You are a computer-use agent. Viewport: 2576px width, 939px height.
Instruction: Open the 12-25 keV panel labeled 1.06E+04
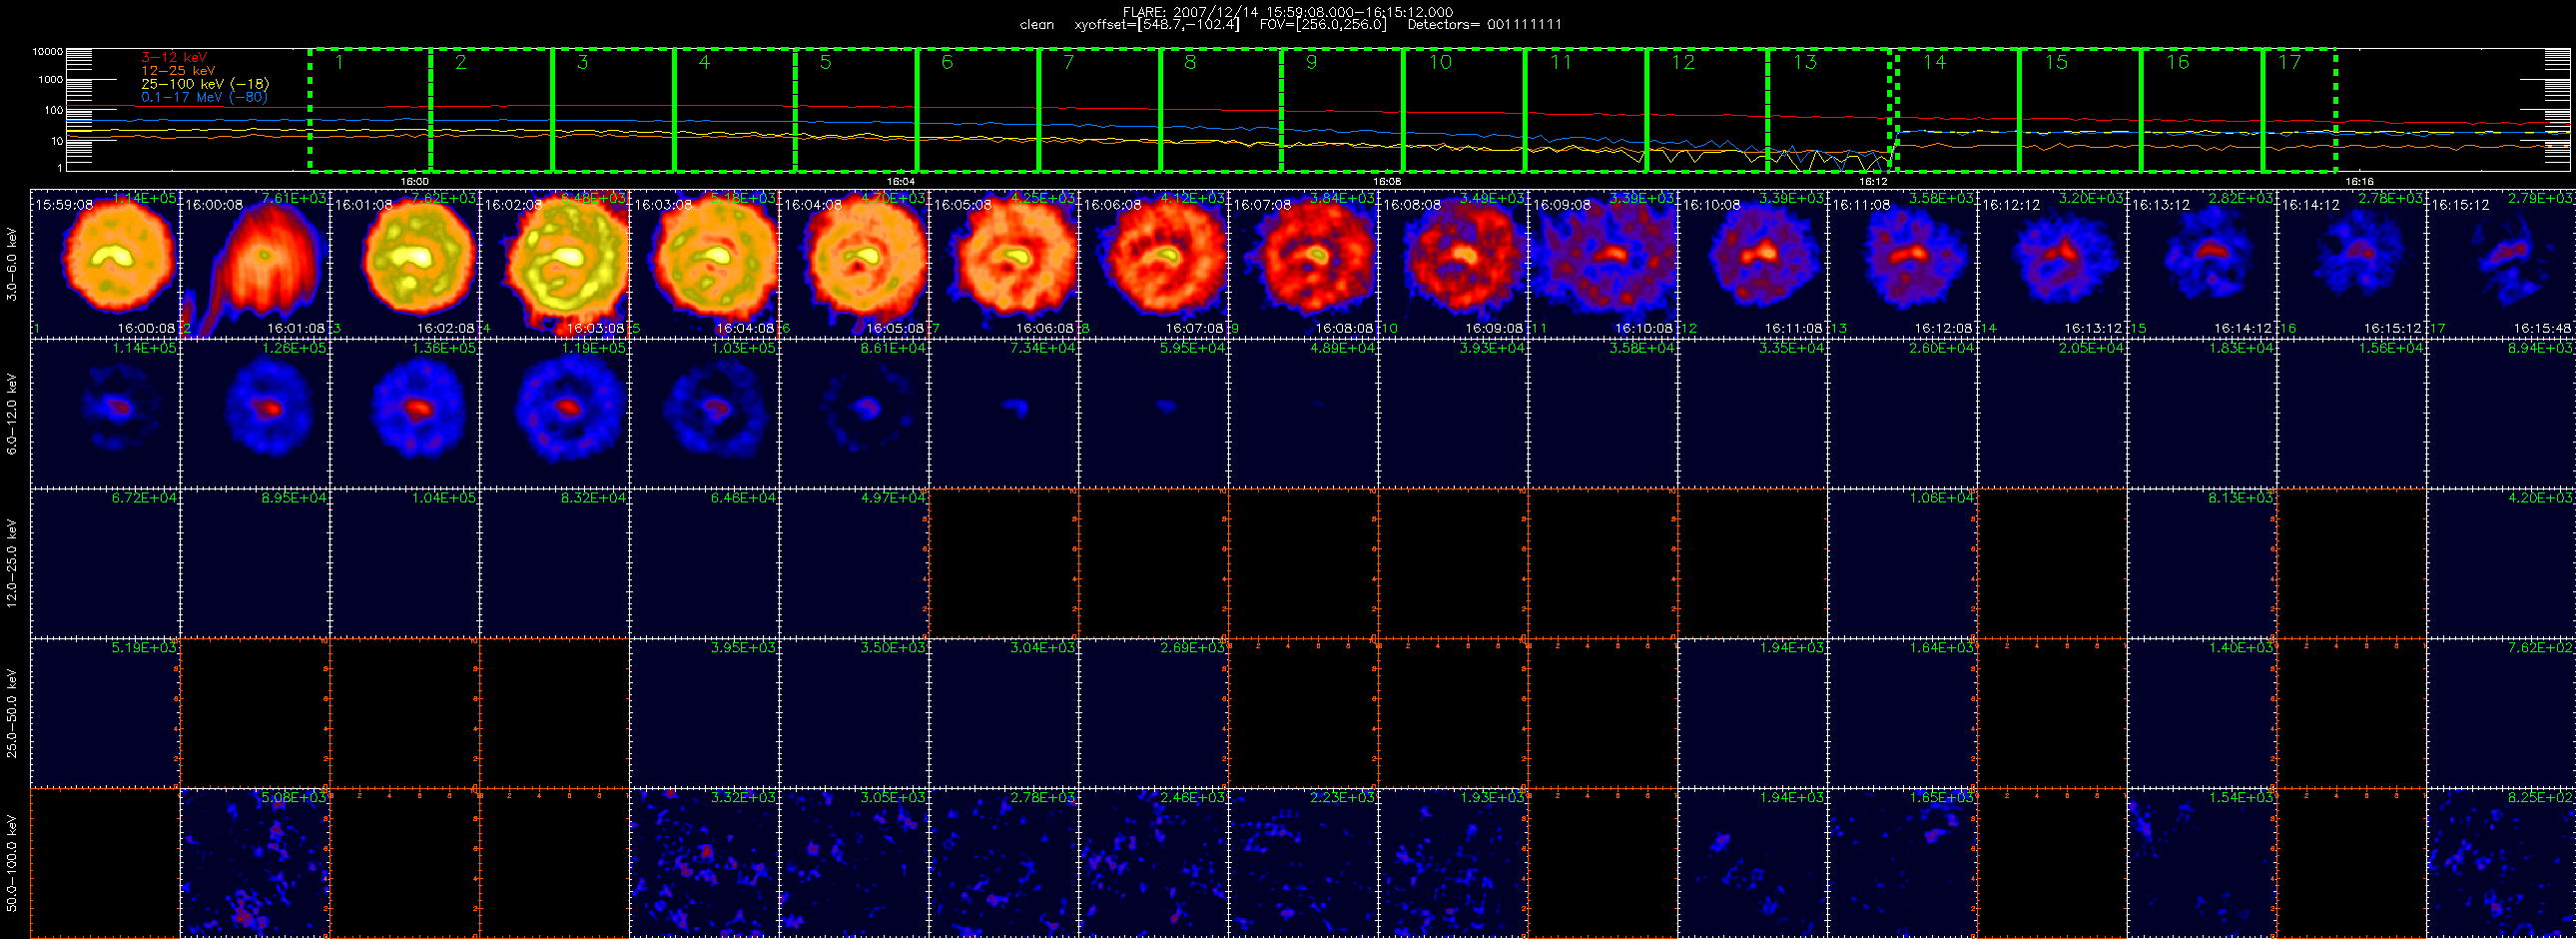tap(1902, 563)
